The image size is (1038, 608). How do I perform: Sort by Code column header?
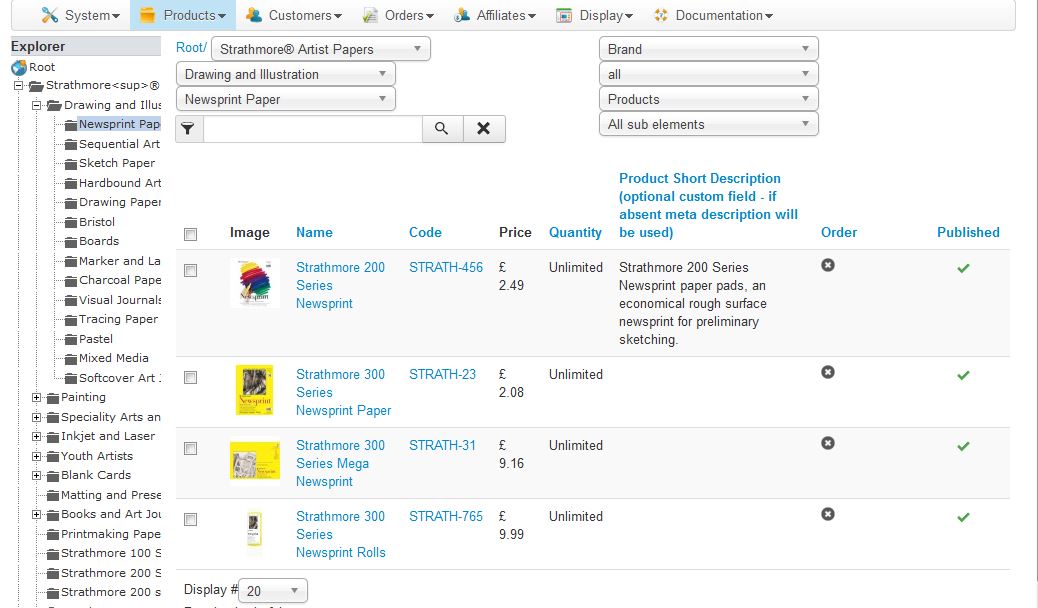[x=425, y=232]
